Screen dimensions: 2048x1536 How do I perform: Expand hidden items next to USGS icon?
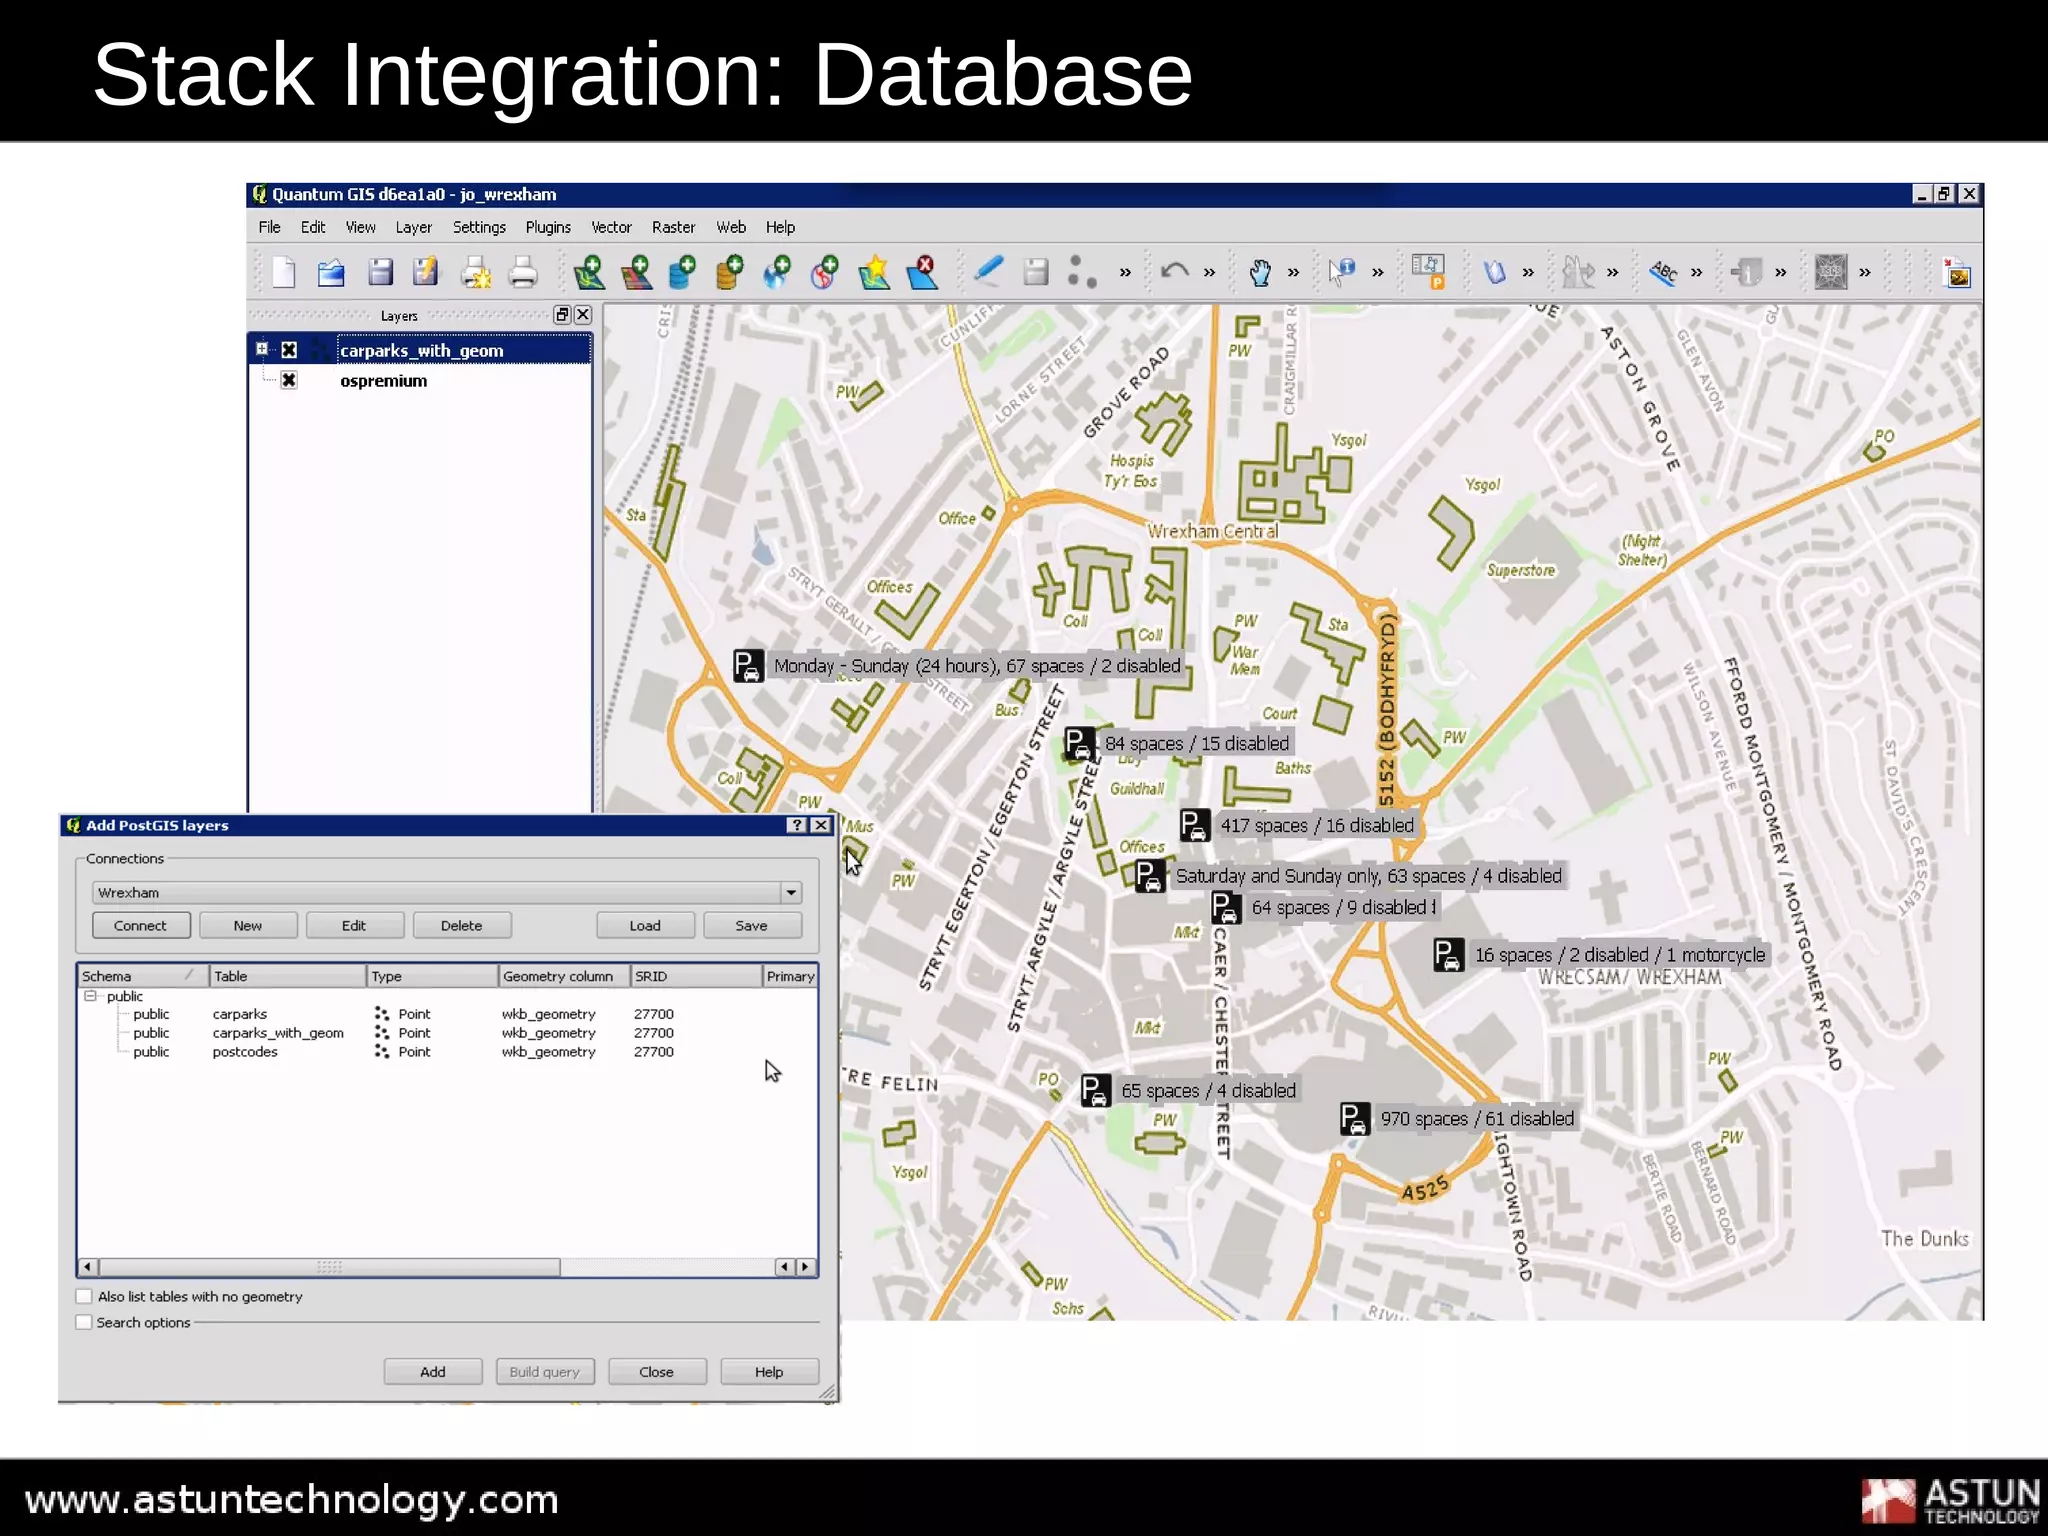(1865, 272)
